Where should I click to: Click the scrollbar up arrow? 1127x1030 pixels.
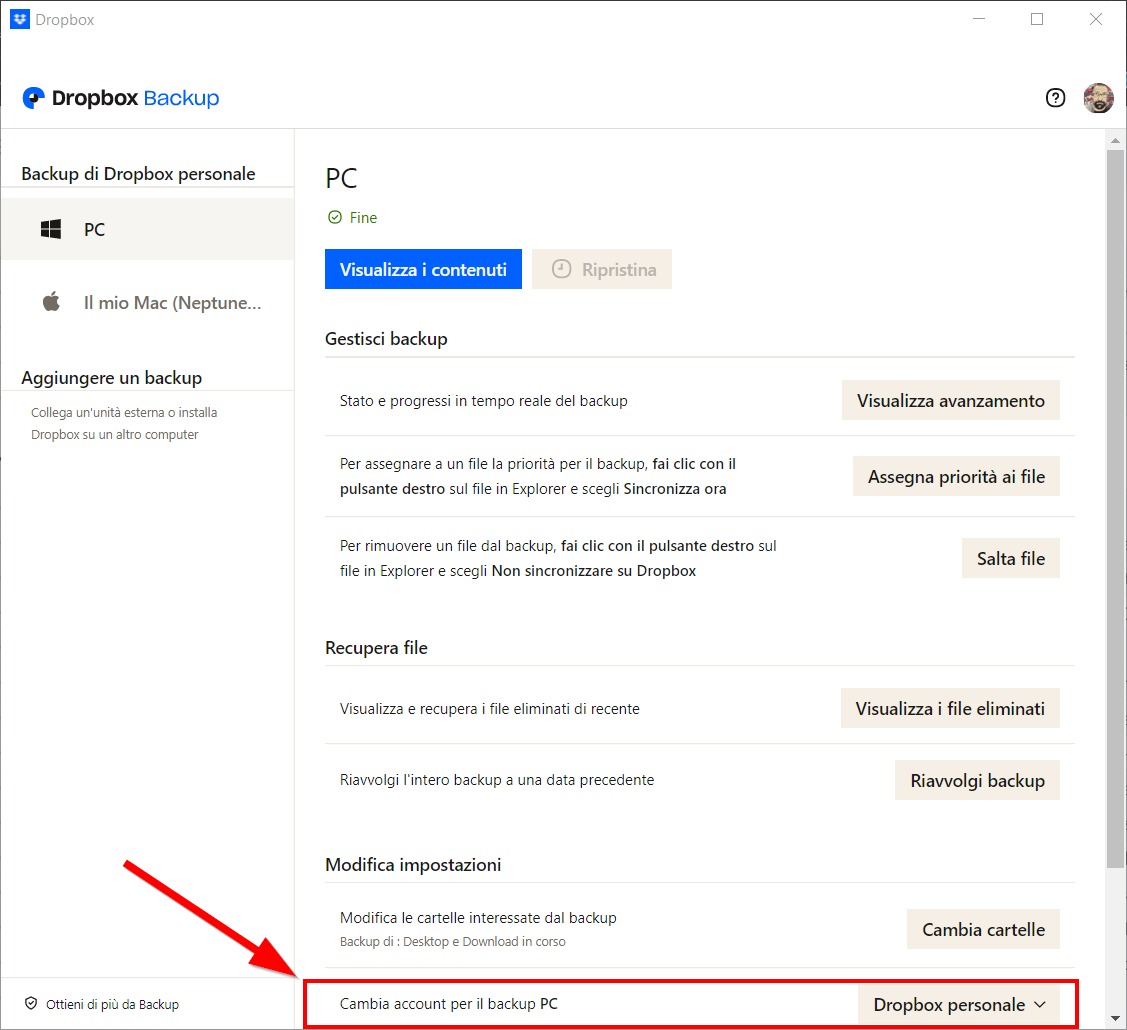1115,140
